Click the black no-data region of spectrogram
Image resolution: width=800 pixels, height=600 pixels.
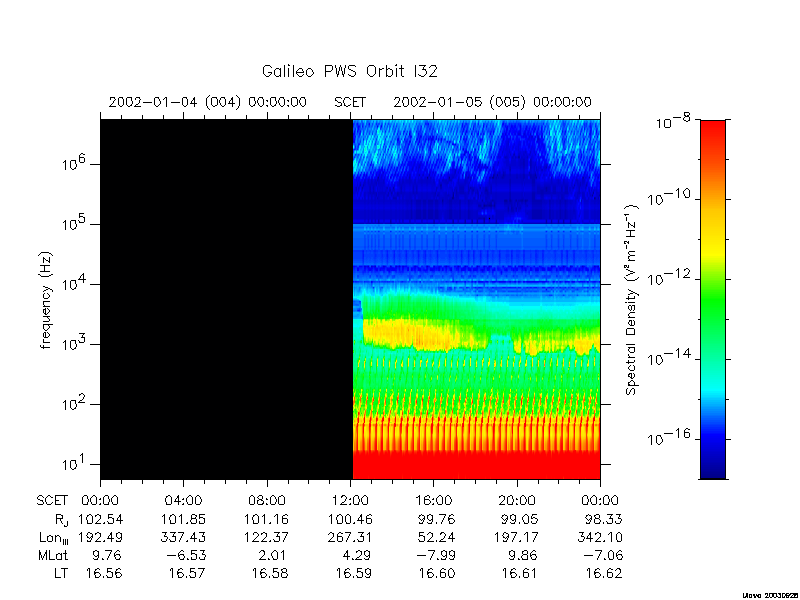[x=227, y=299]
